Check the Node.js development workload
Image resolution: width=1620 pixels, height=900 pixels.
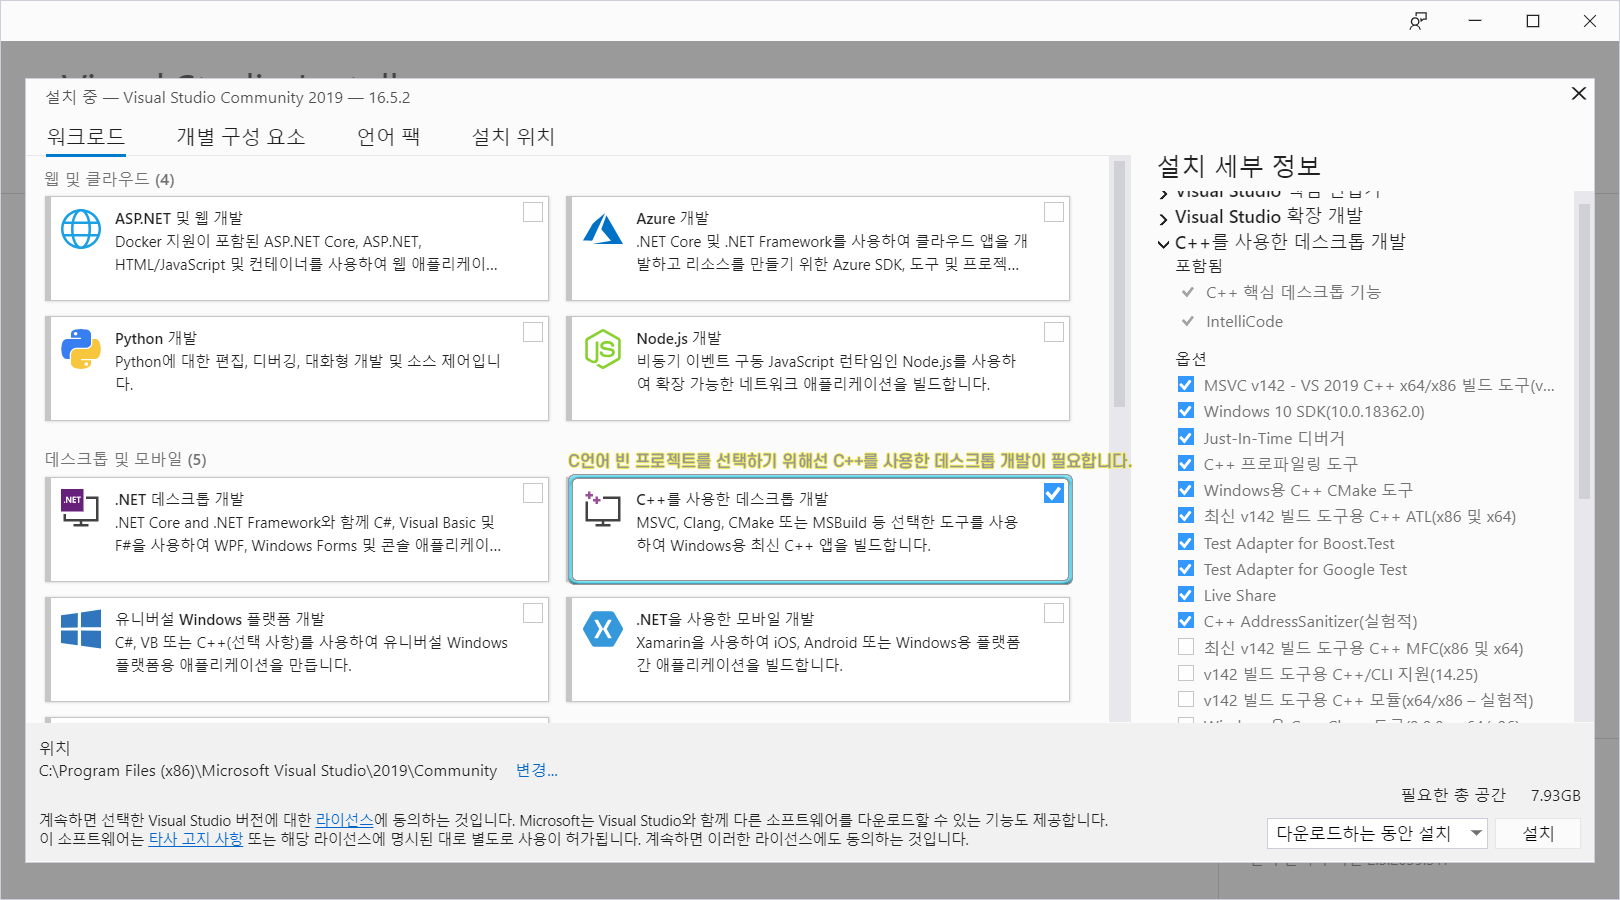pyautogui.click(x=1054, y=332)
